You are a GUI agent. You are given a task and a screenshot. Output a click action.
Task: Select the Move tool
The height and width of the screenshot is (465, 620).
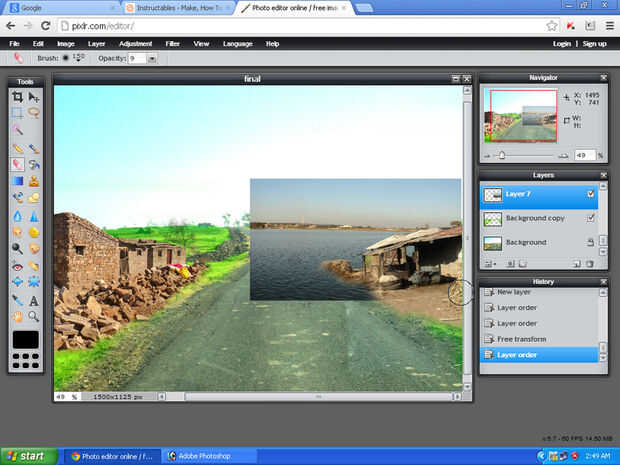pos(34,97)
